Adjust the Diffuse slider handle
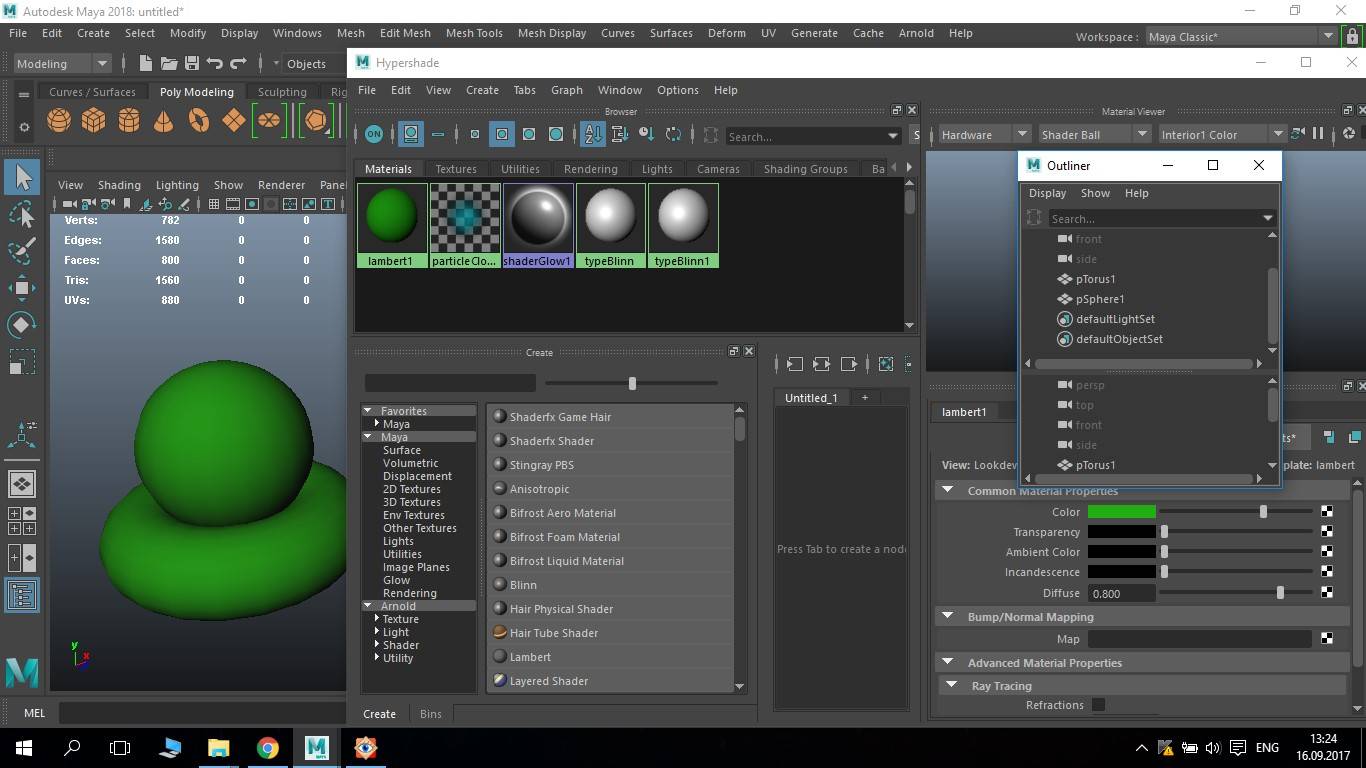 (1280, 593)
